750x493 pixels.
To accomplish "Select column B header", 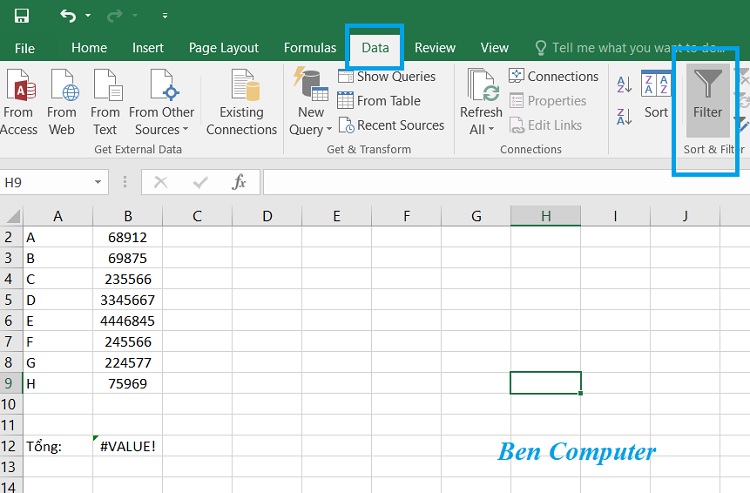I will pyautogui.click(x=128, y=216).
